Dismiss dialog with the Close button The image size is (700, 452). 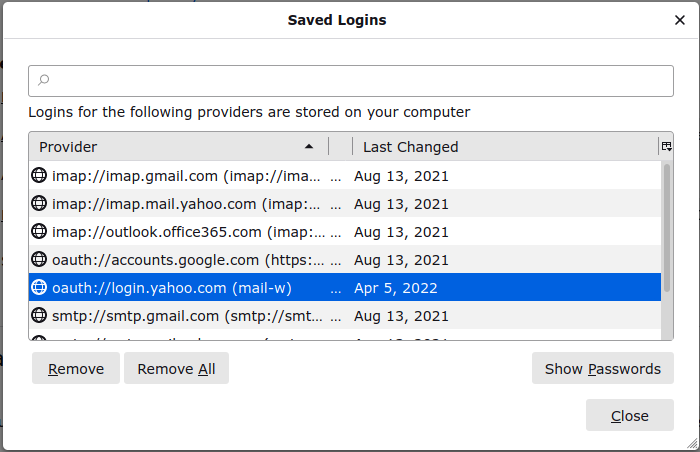(629, 415)
